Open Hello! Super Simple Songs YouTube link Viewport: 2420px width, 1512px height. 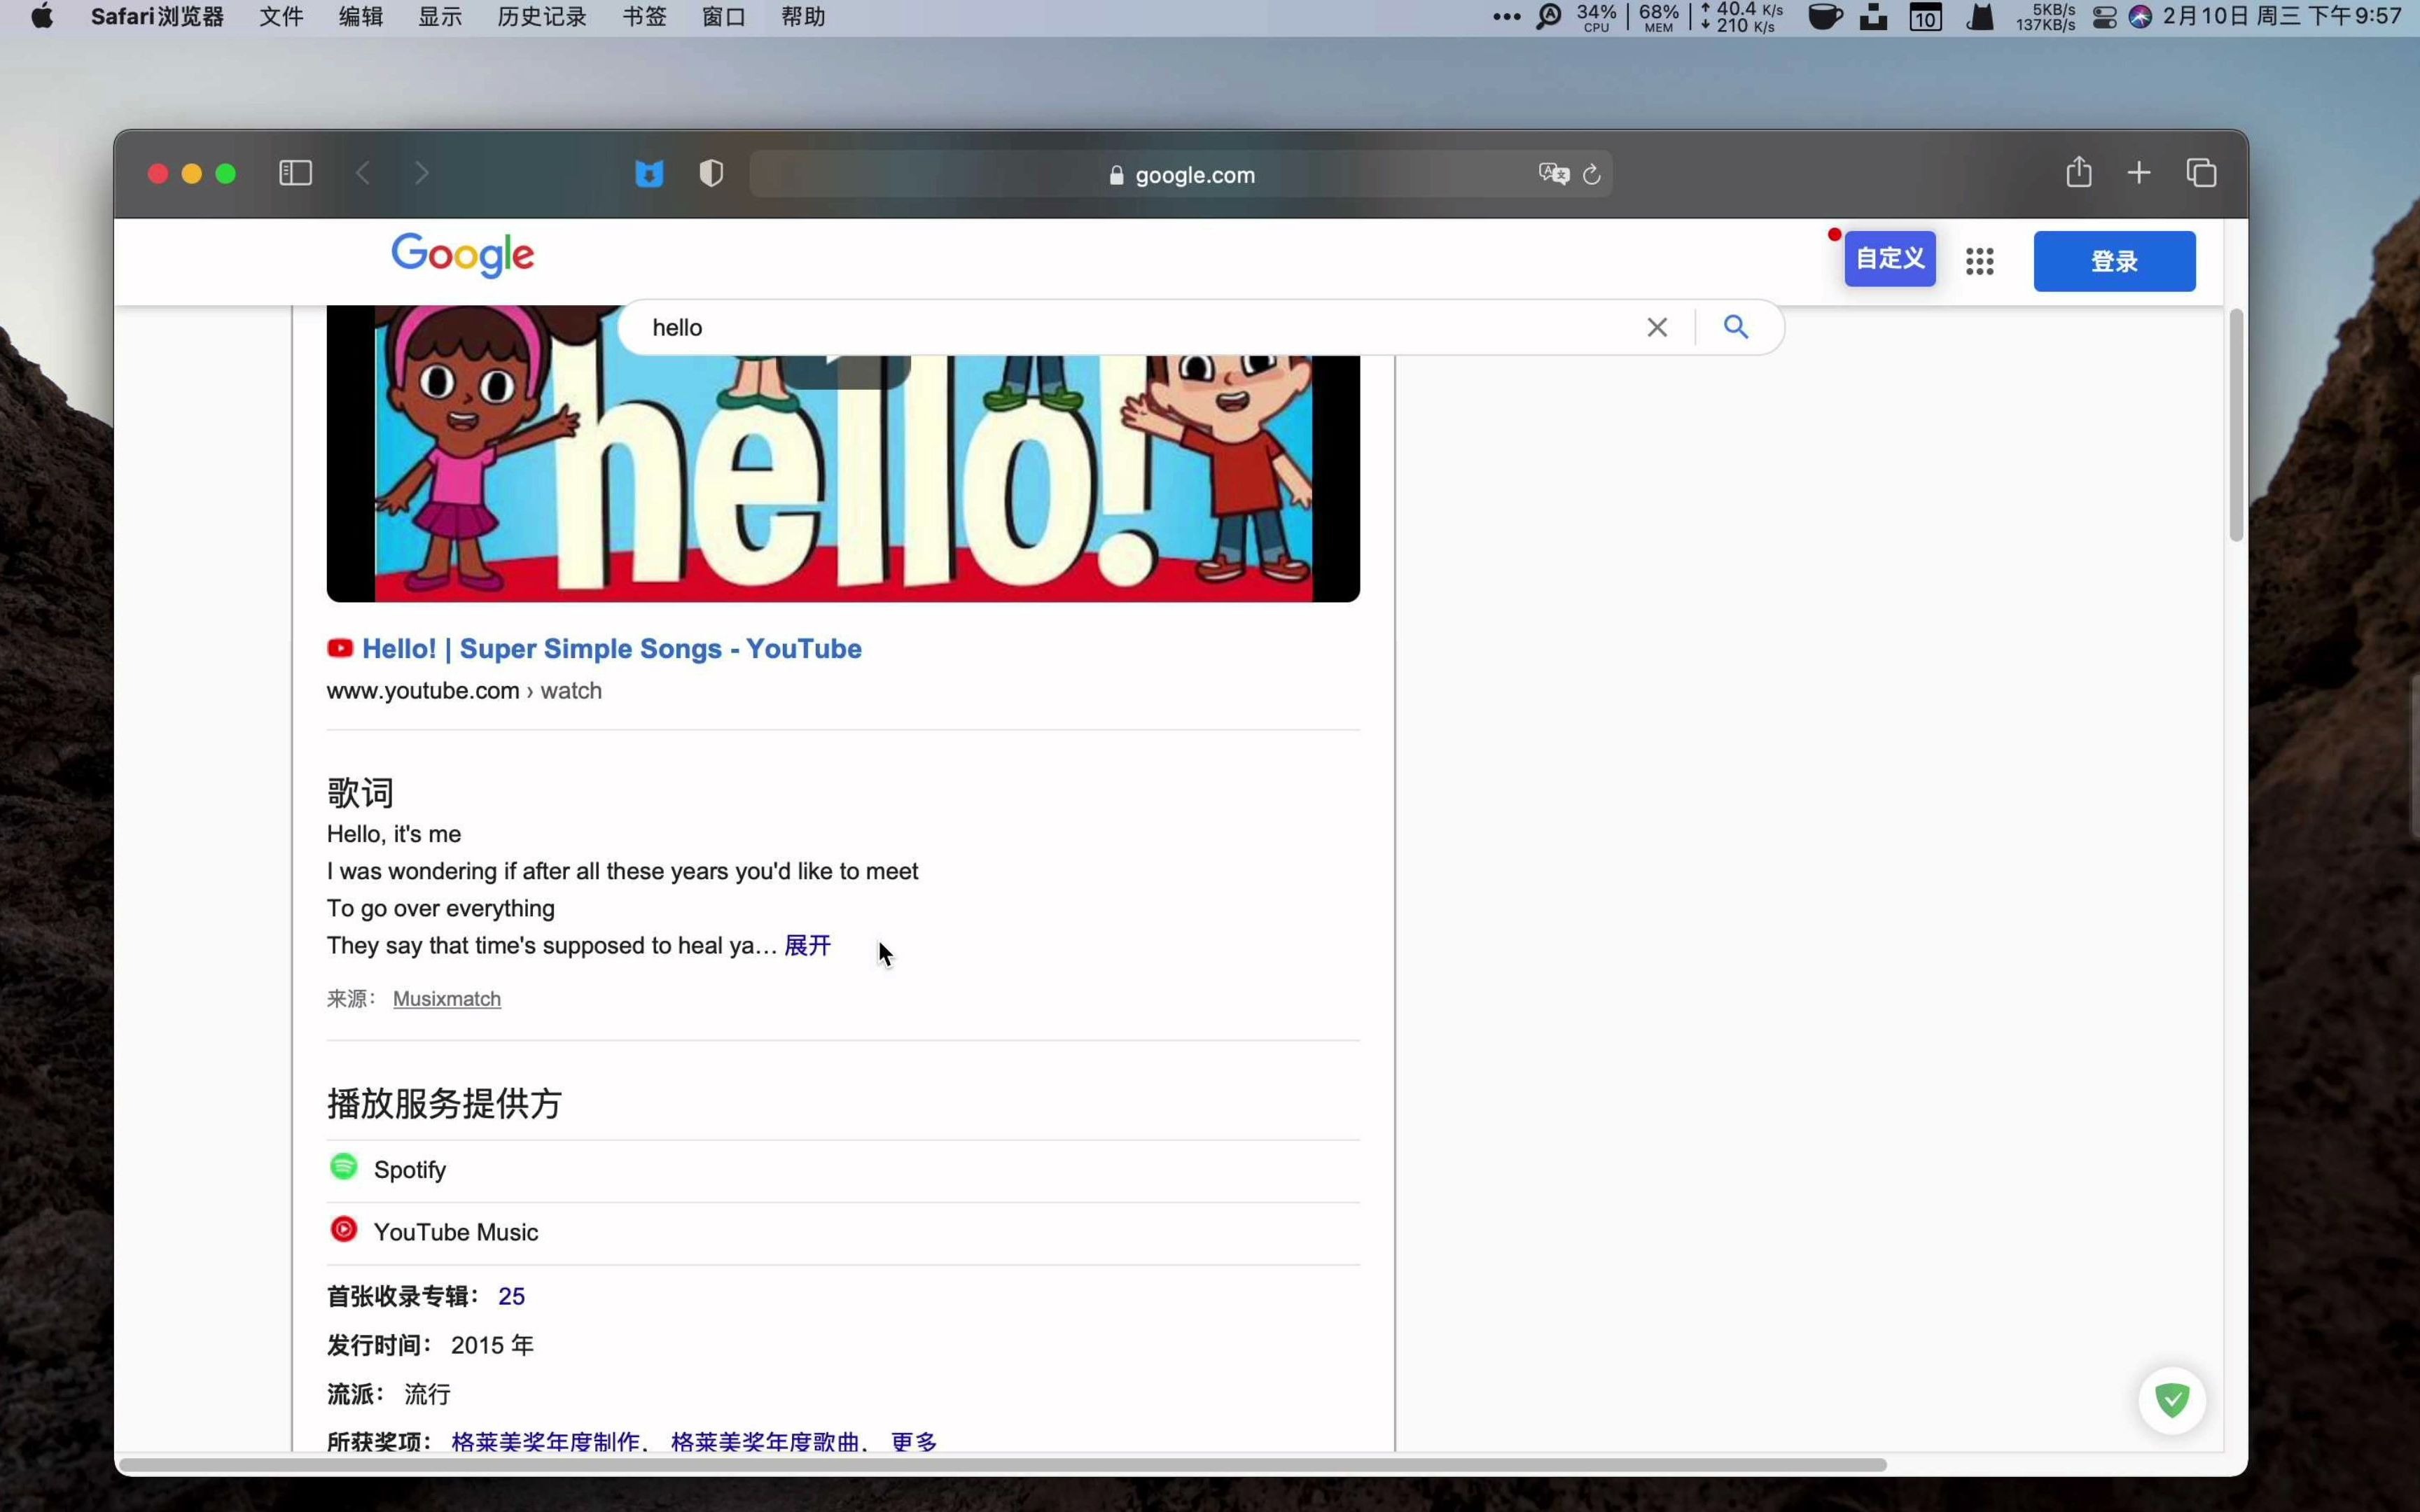611,648
